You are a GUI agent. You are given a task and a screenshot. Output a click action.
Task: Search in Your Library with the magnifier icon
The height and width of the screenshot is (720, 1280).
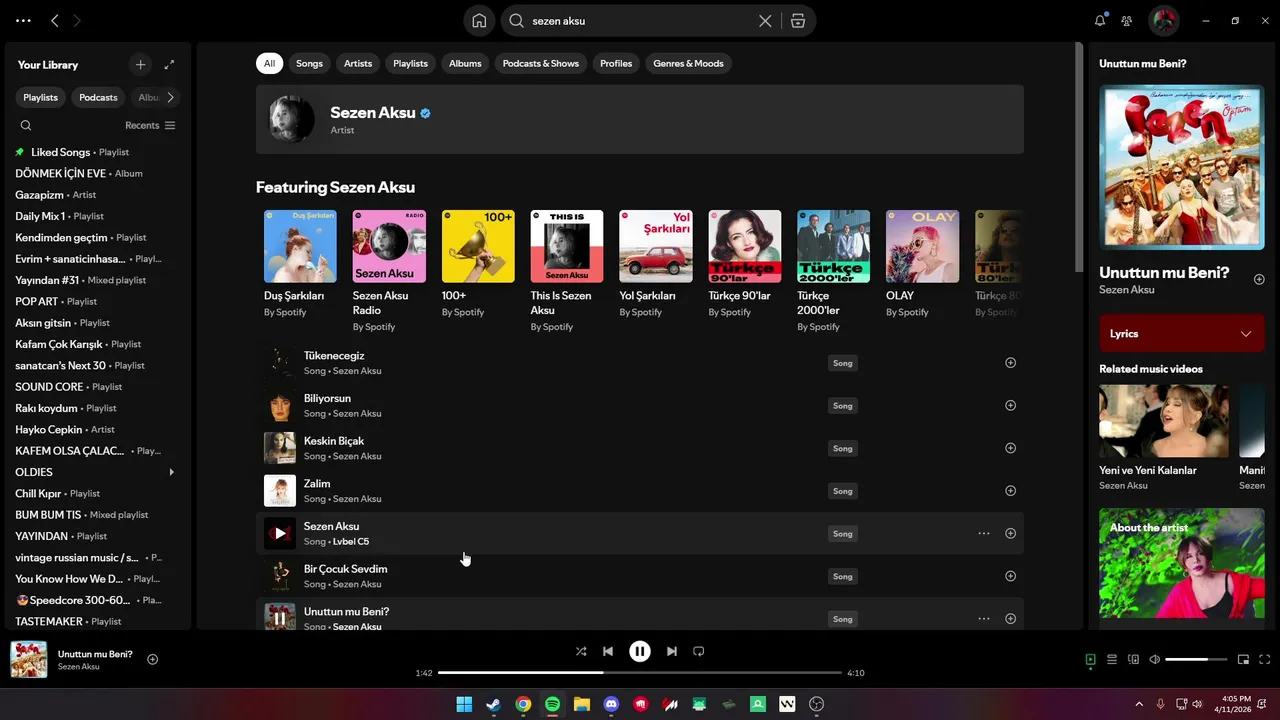(x=26, y=125)
